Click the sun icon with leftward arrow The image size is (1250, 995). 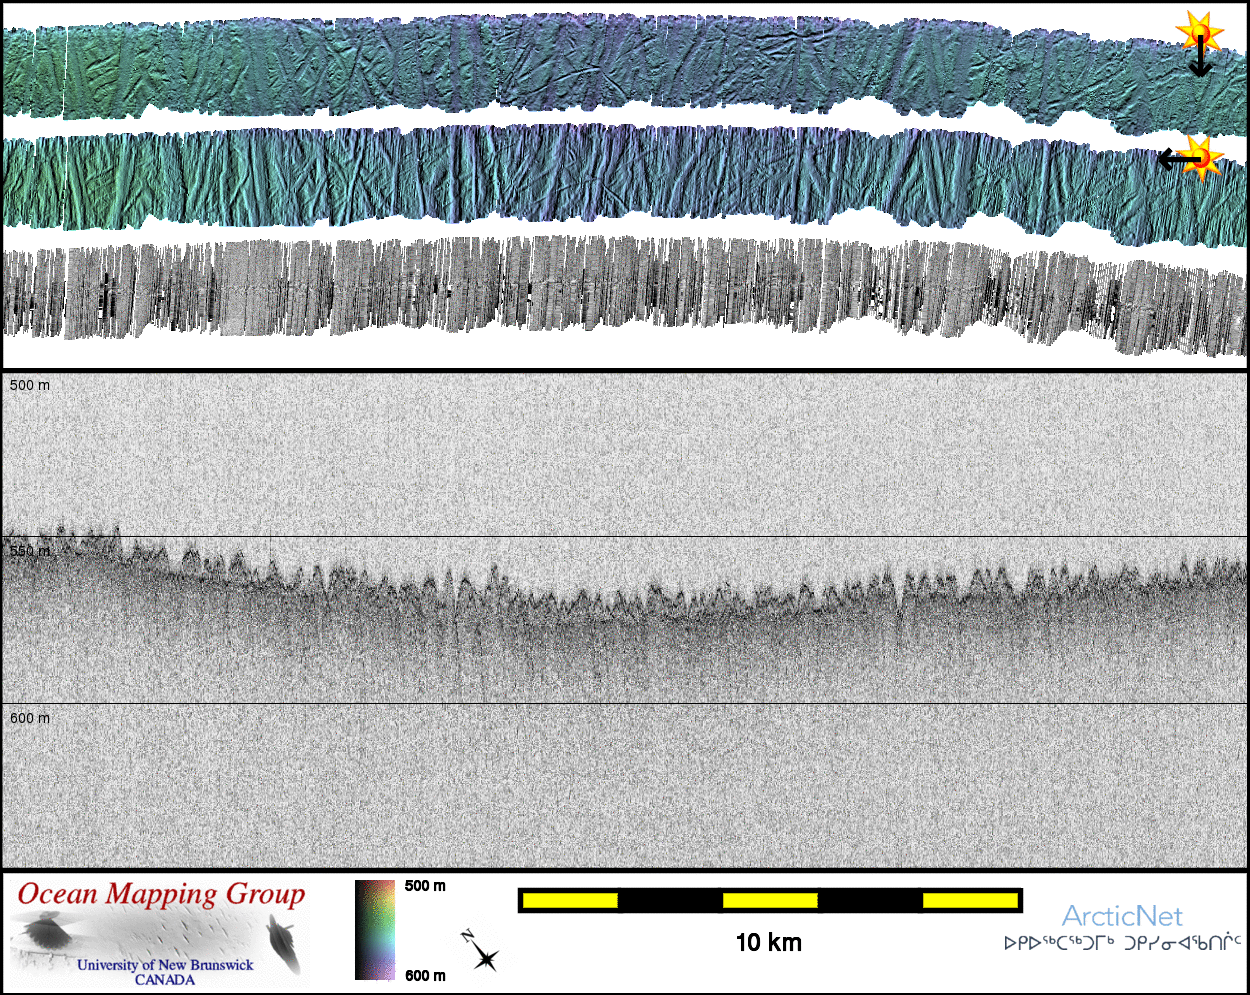(1200, 157)
